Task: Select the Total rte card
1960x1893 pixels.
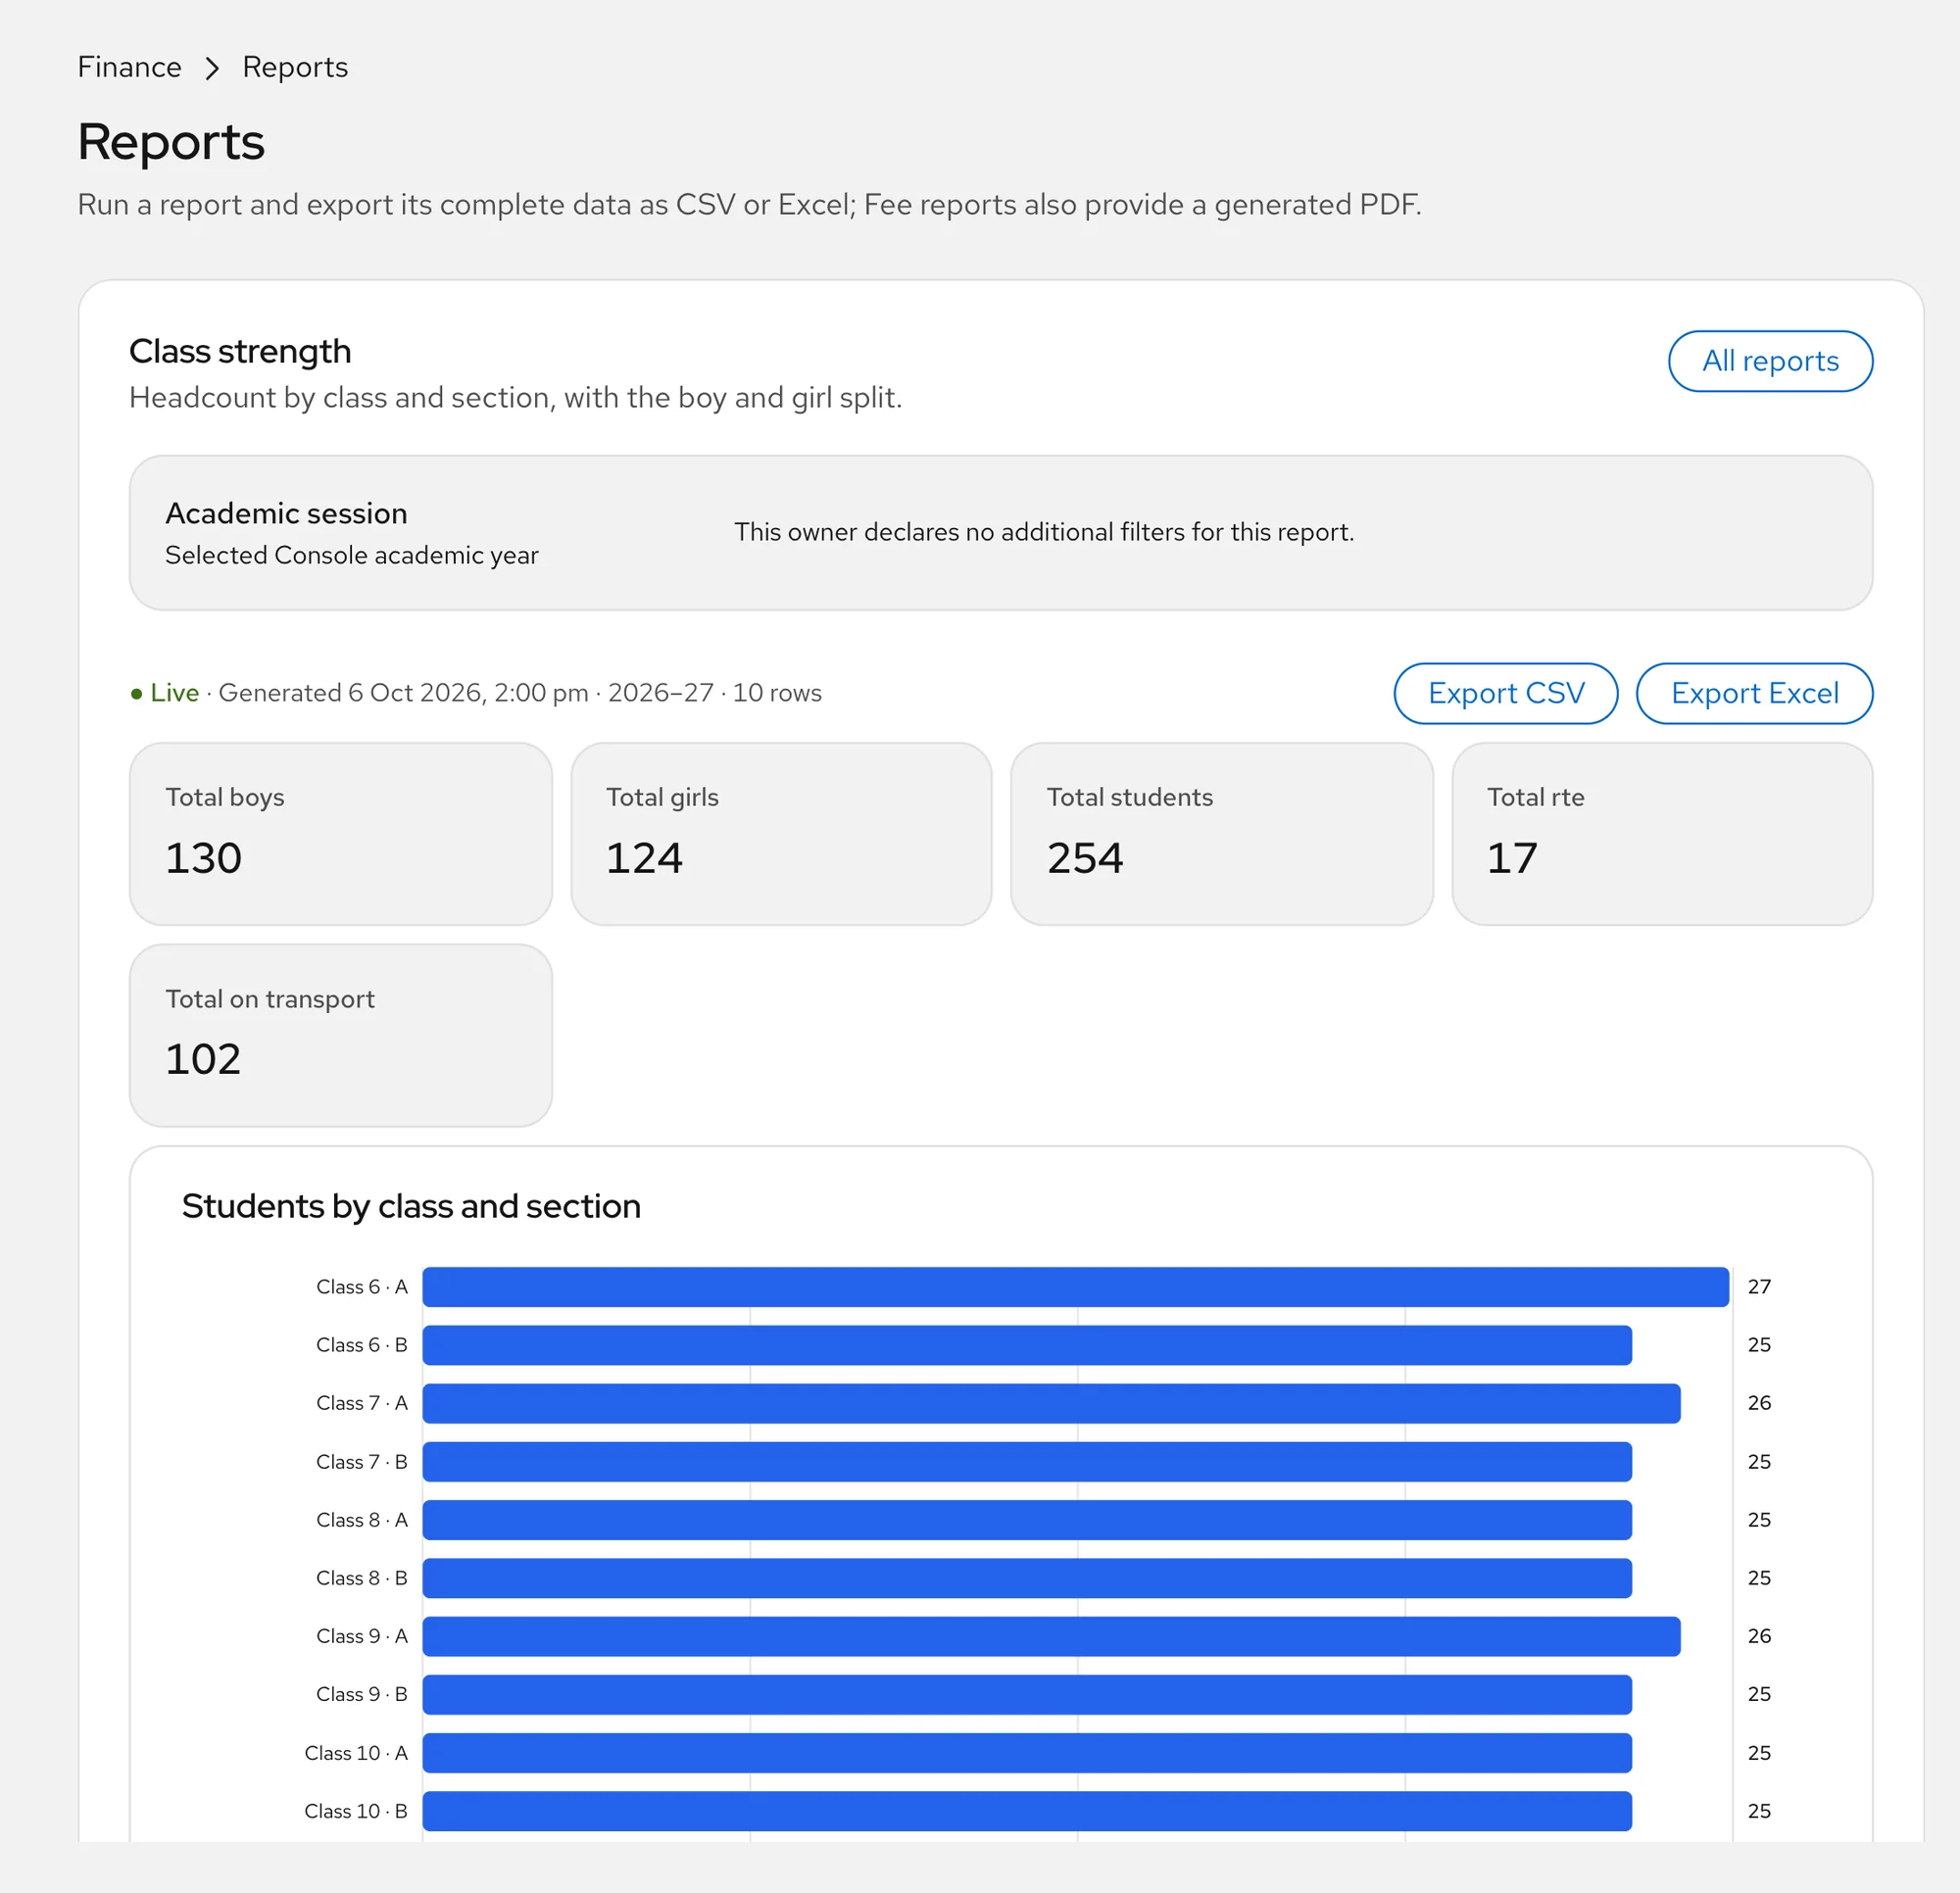Action: click(x=1662, y=834)
